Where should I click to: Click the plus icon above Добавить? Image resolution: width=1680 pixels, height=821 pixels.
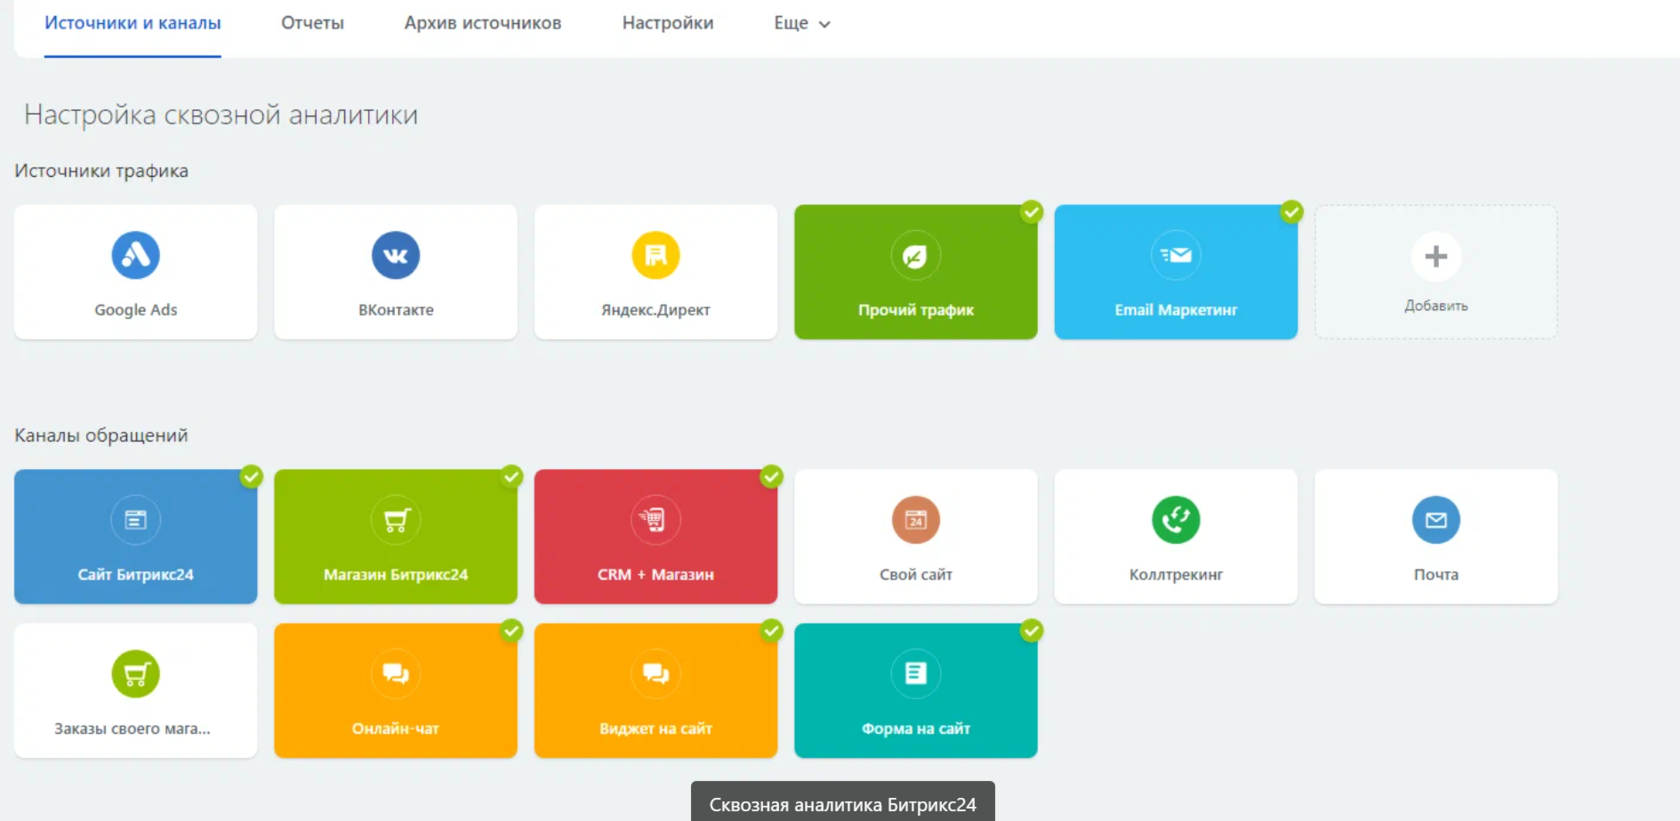point(1436,256)
